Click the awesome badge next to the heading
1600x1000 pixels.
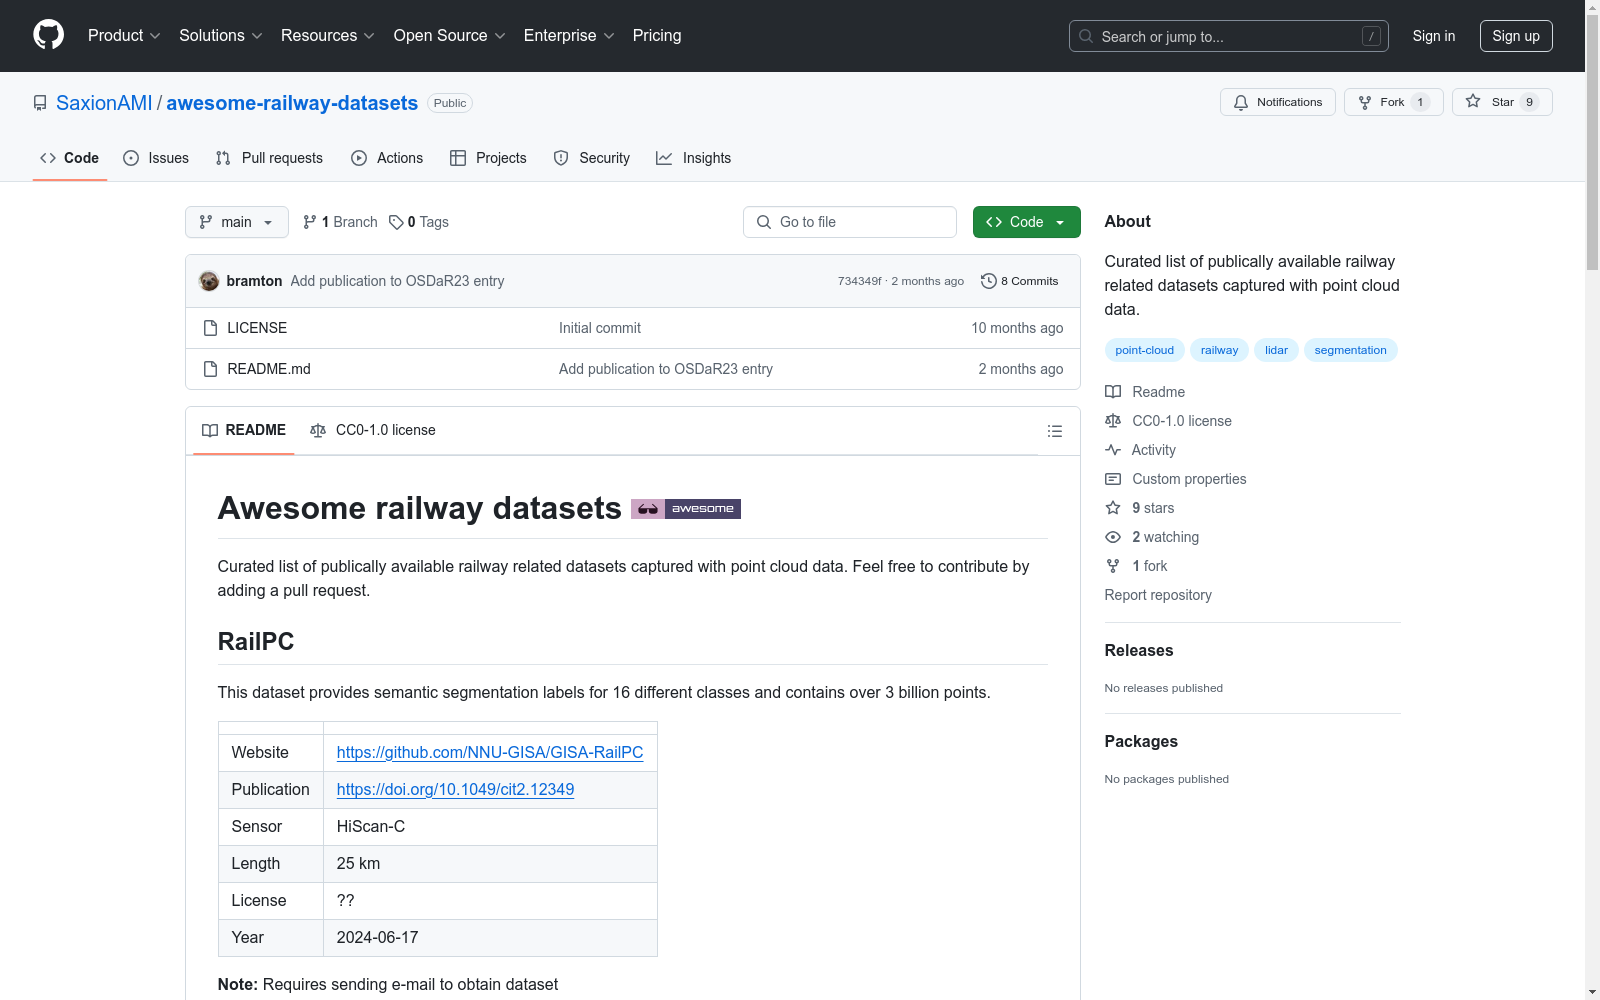686,509
